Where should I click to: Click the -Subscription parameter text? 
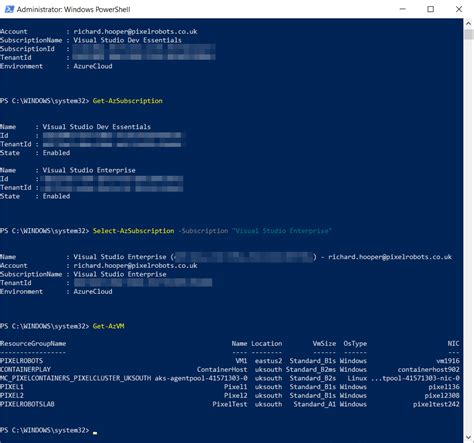tap(203, 231)
